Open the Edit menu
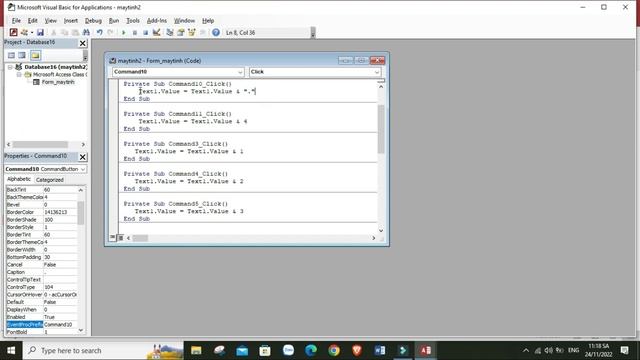This screenshot has height=360, width=640. click(33, 20)
